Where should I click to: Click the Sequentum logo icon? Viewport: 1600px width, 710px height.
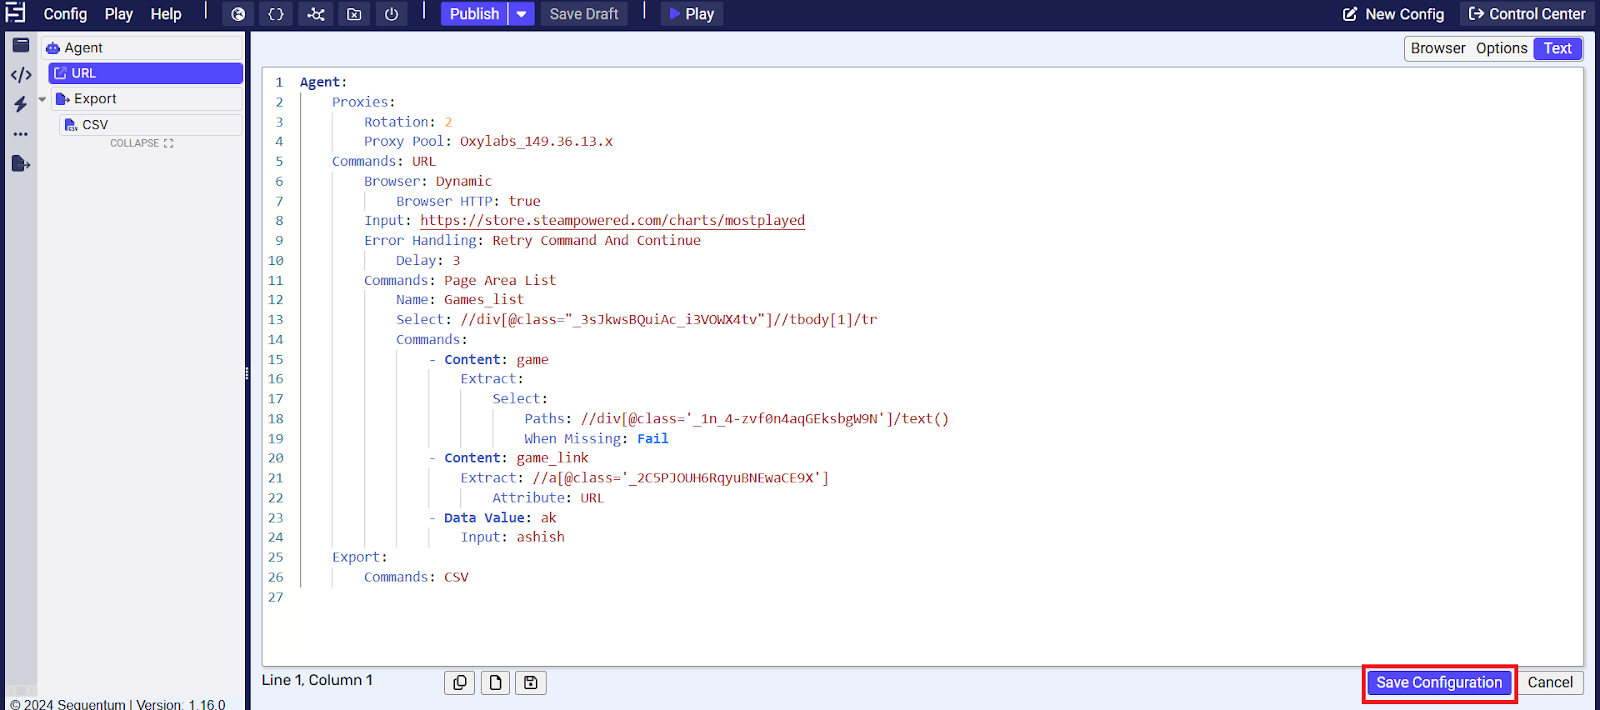pyautogui.click(x=16, y=13)
